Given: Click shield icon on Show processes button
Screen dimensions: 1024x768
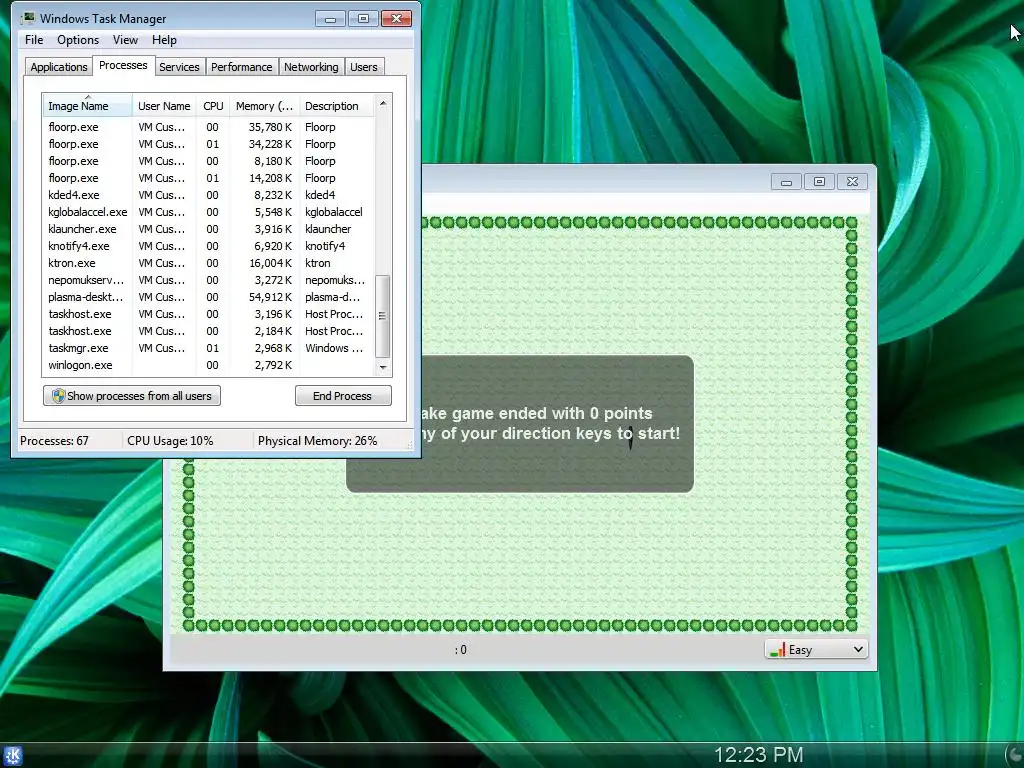Looking at the screenshot, I should pyautogui.click(x=58, y=396).
